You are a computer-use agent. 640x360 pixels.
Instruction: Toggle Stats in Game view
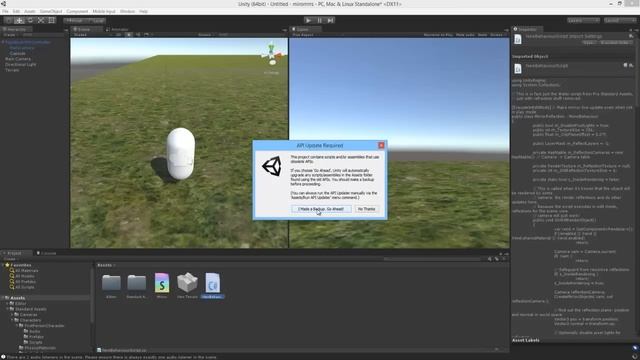pos(482,35)
